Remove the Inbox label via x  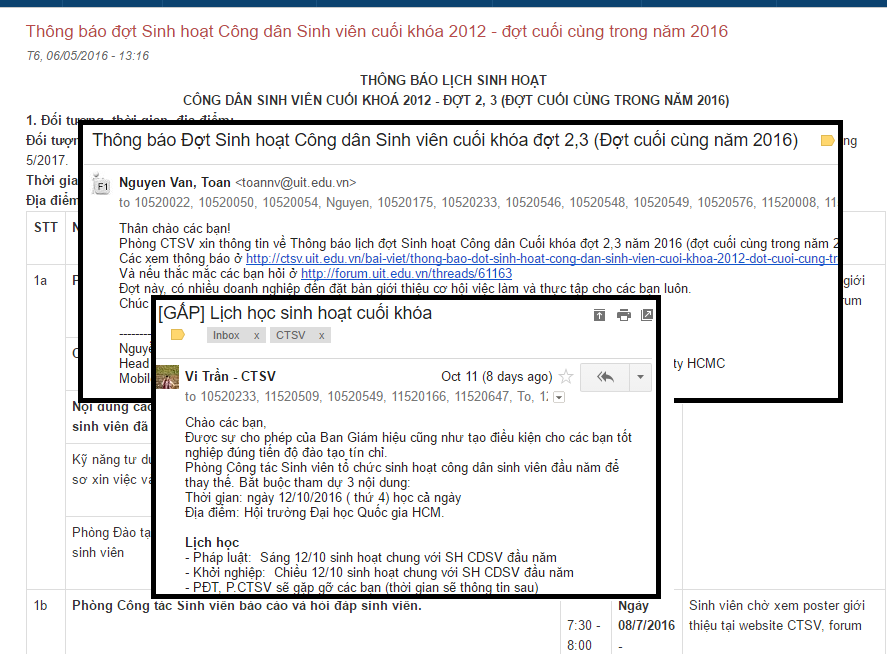[x=257, y=336]
